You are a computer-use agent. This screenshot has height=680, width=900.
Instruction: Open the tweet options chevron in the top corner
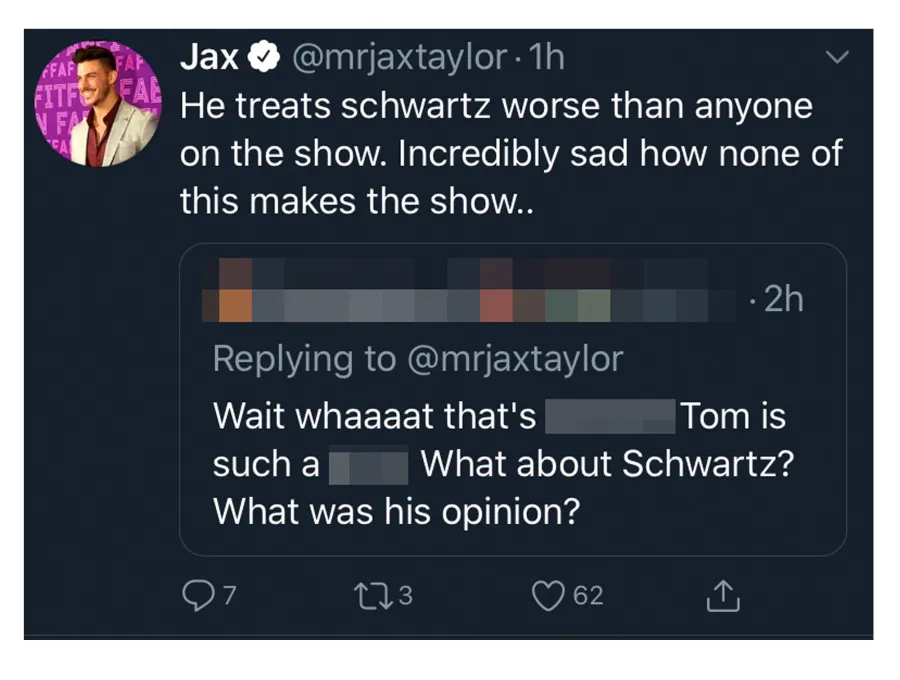pyautogui.click(x=838, y=57)
